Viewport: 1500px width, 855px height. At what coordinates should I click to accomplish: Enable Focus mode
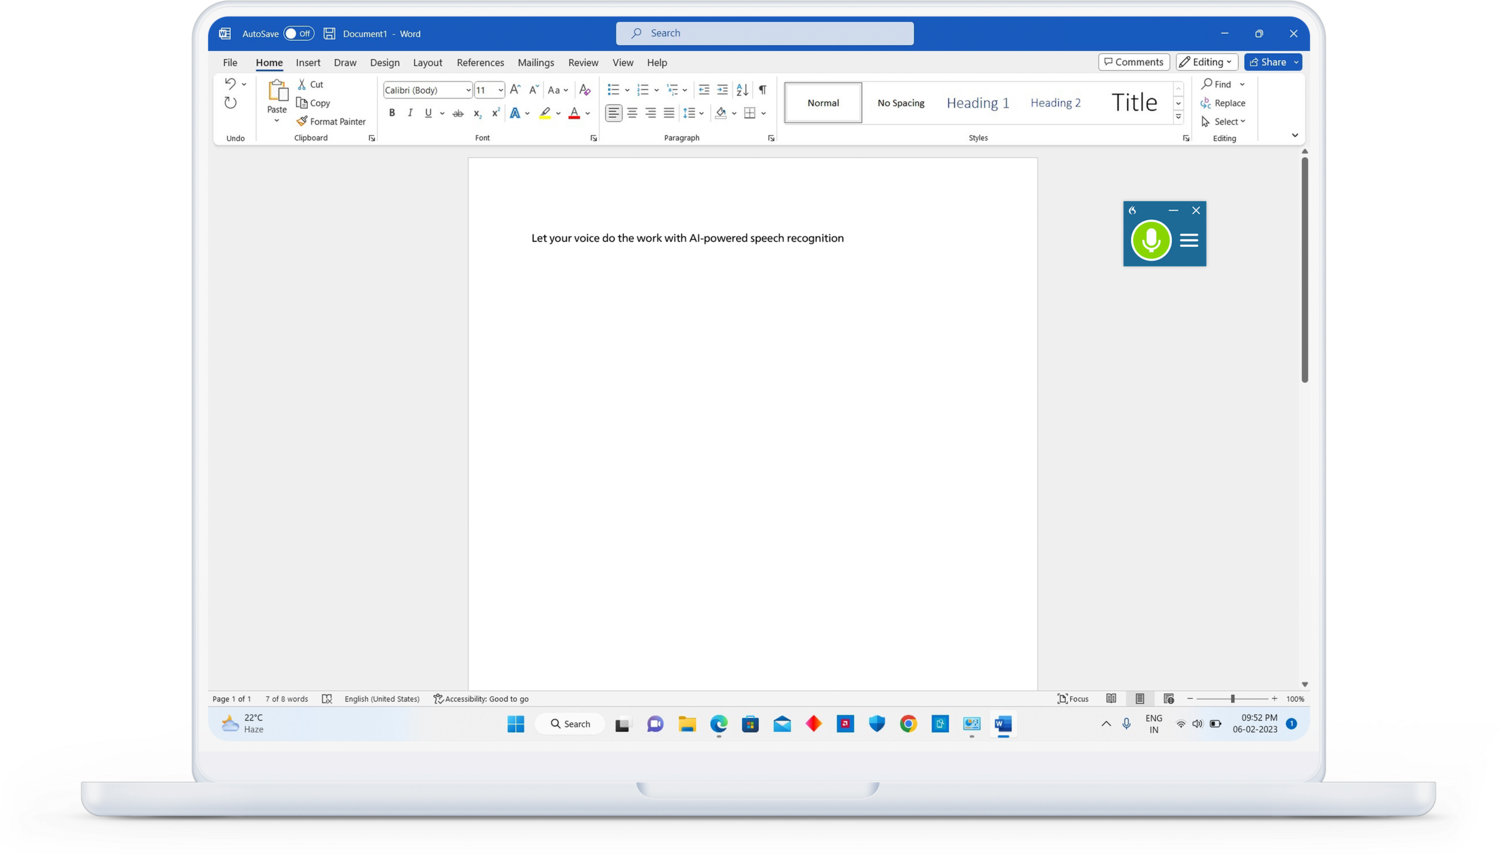[1073, 699]
